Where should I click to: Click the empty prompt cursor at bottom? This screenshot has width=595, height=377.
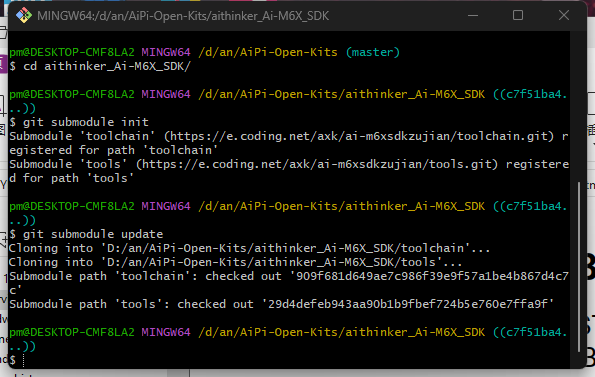point(24,360)
